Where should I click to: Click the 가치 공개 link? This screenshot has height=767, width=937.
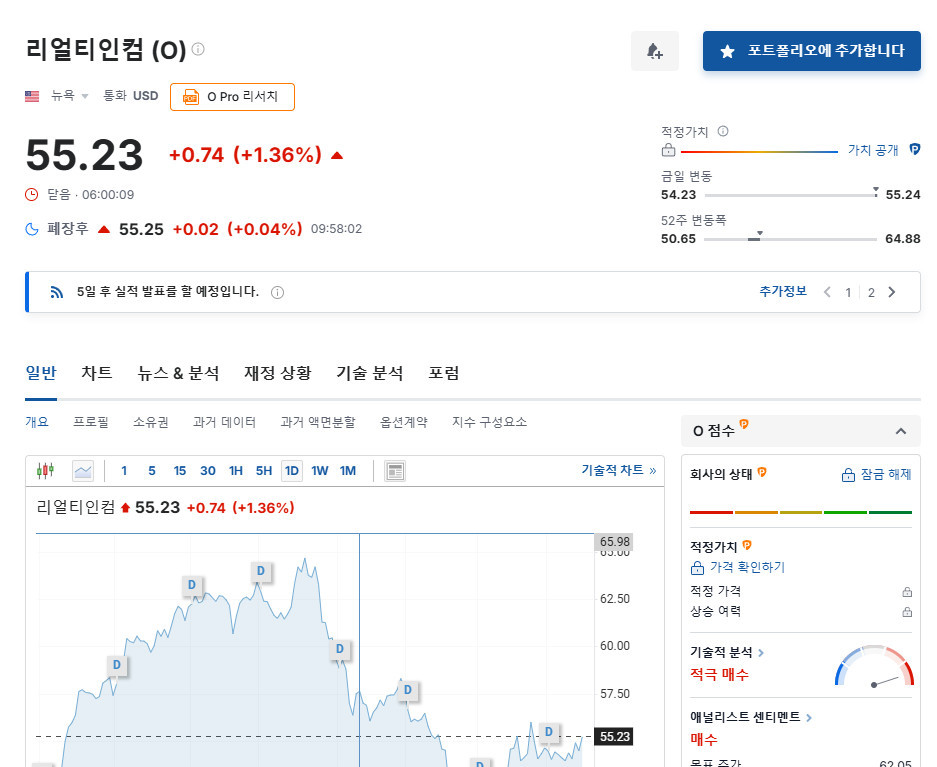coord(873,150)
